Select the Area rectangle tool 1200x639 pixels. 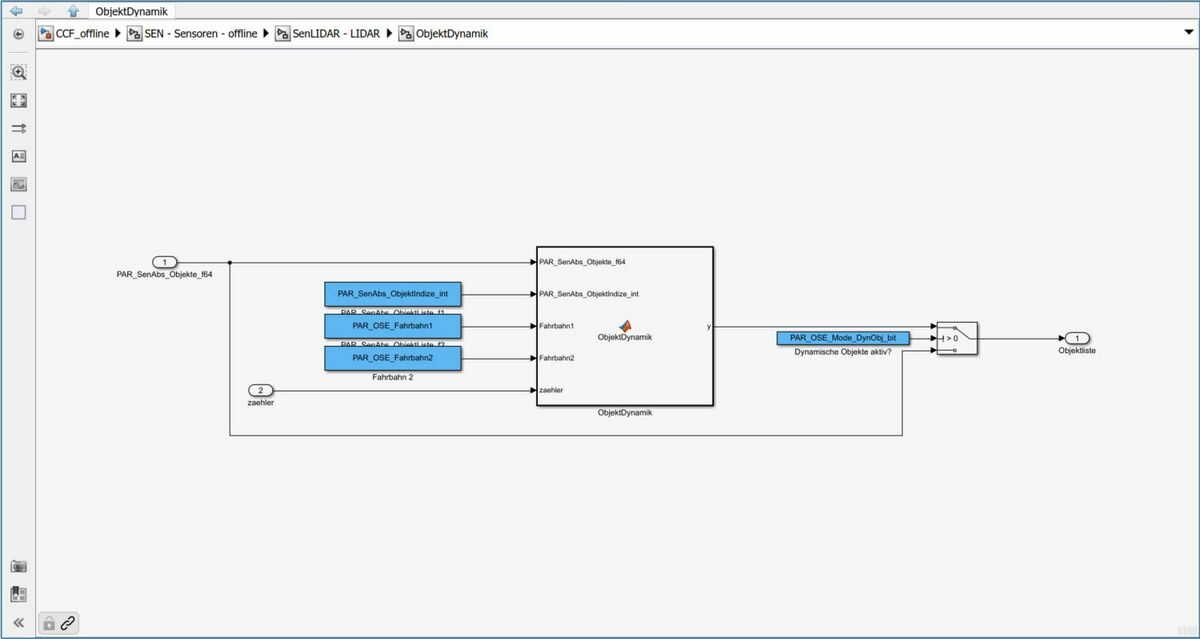click(x=18, y=213)
